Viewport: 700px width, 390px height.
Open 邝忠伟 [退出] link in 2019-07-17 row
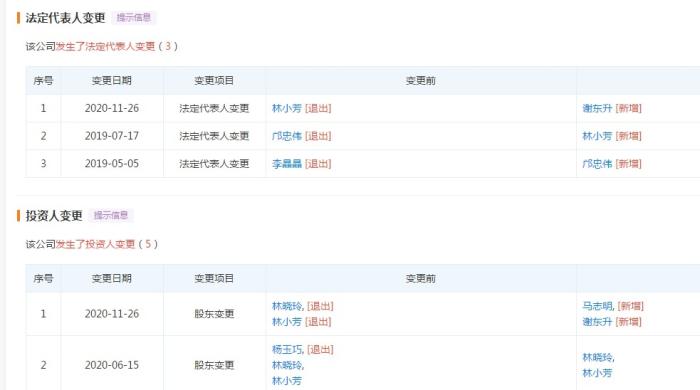301,136
